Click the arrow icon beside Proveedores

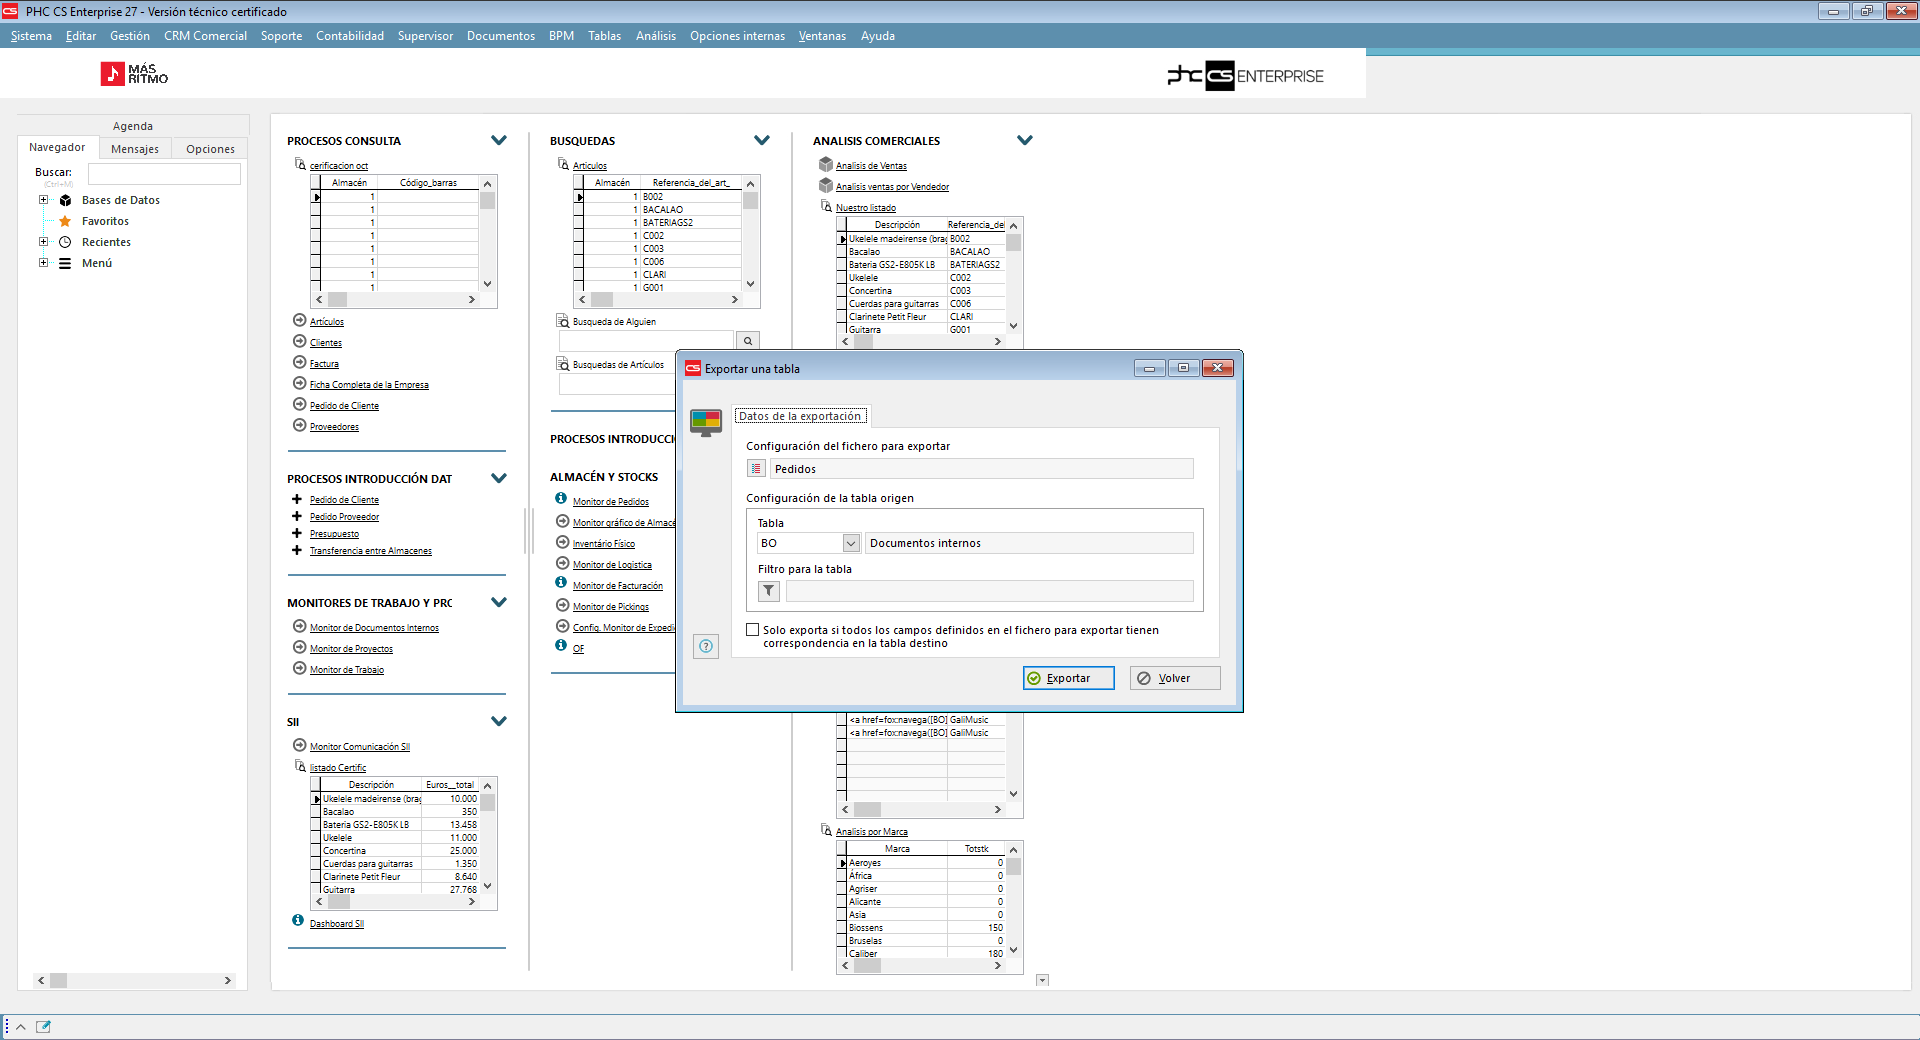[299, 425]
